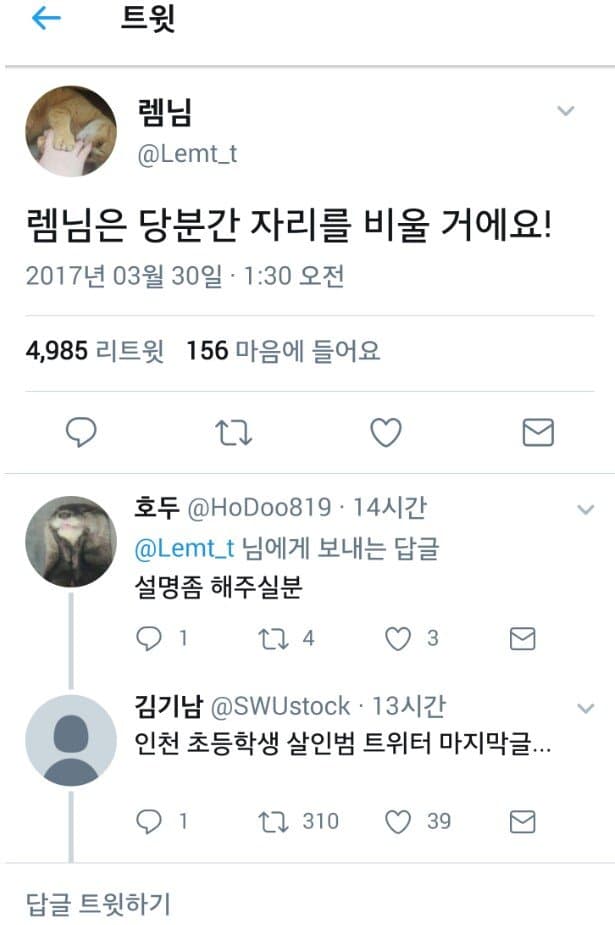Reply to the main tweet
This screenshot has width=615, height=925.
click(81, 432)
